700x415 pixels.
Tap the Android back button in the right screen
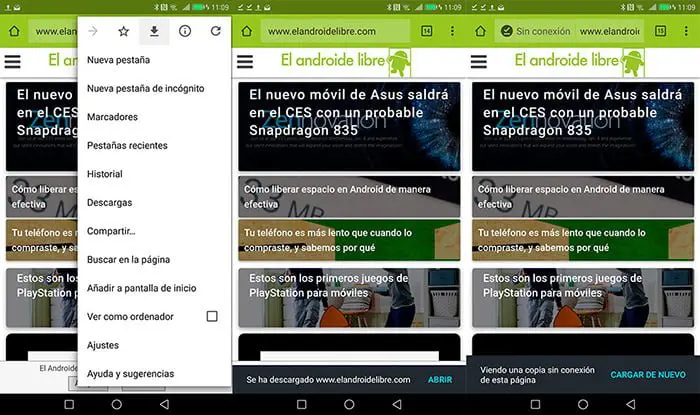click(630, 404)
